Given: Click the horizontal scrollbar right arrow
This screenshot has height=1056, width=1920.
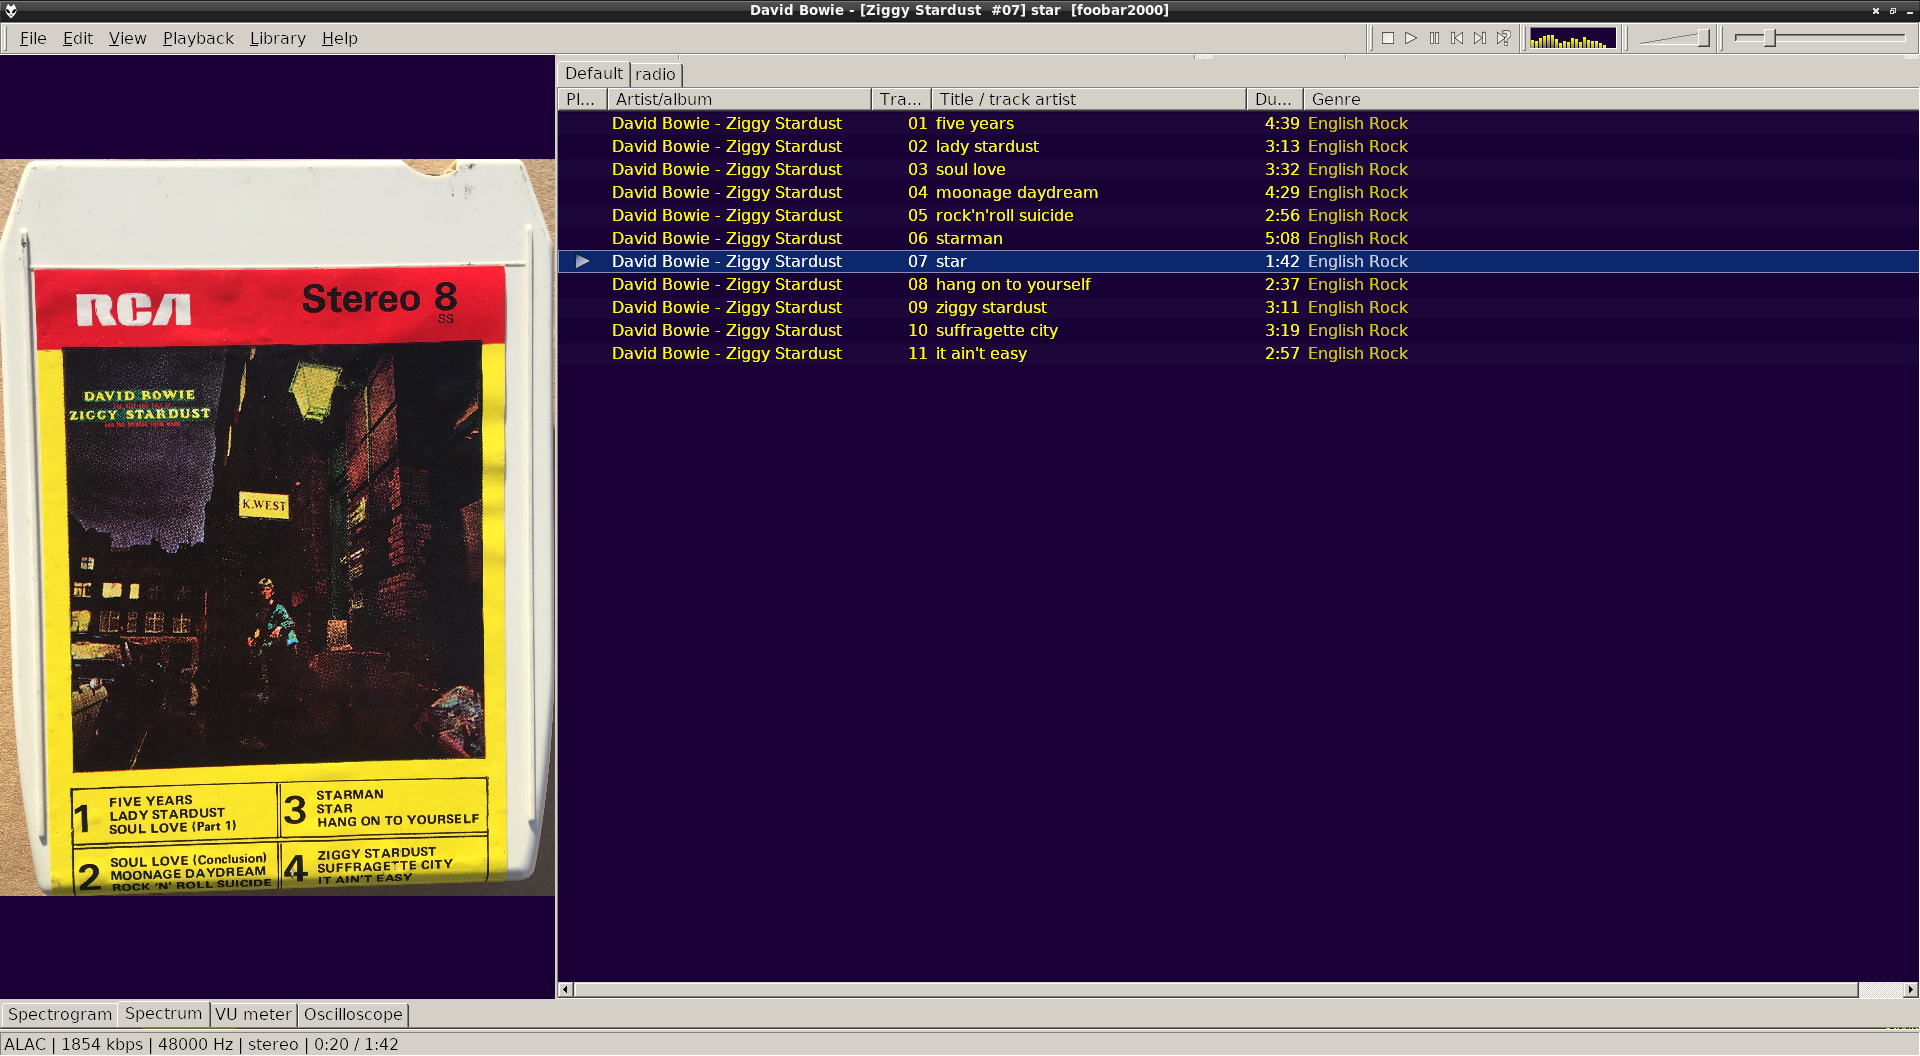Looking at the screenshot, I should coord(1910,990).
